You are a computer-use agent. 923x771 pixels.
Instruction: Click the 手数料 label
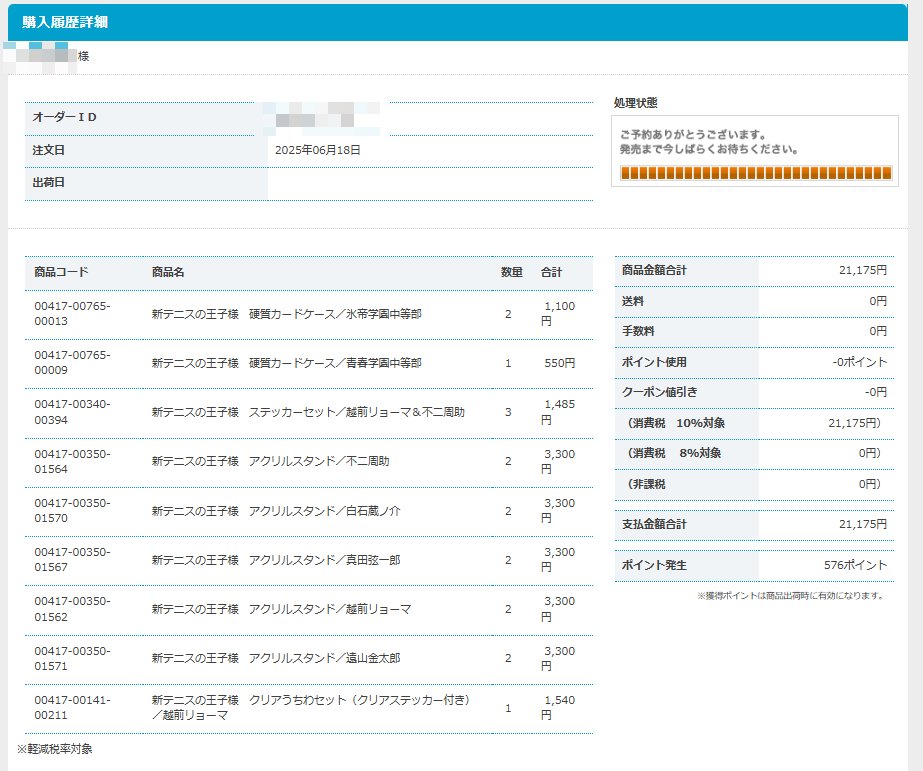click(638, 331)
